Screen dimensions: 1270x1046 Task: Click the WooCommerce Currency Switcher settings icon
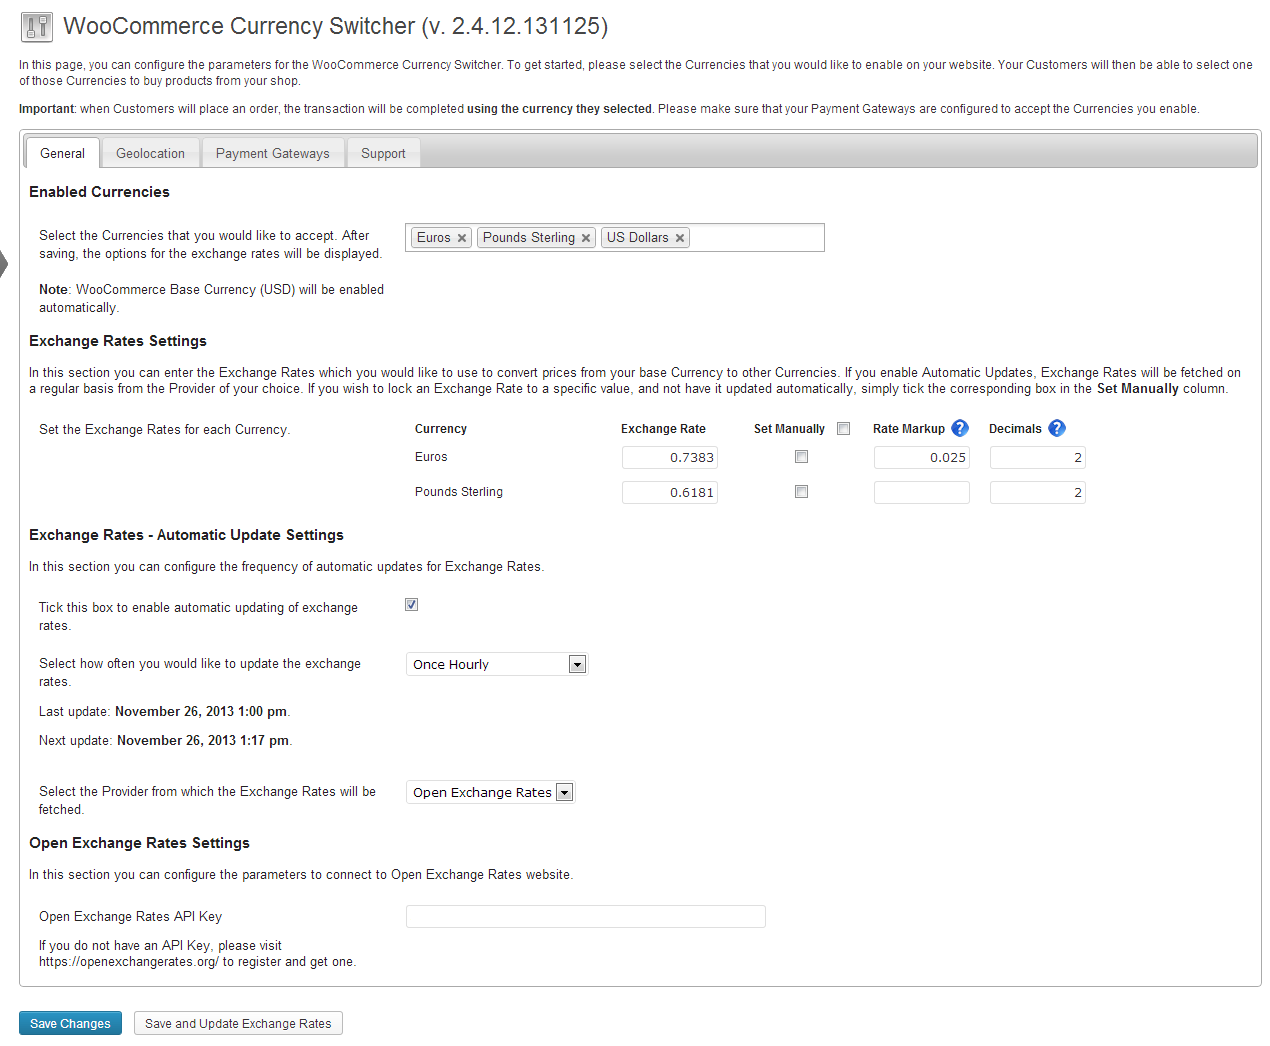click(37, 27)
